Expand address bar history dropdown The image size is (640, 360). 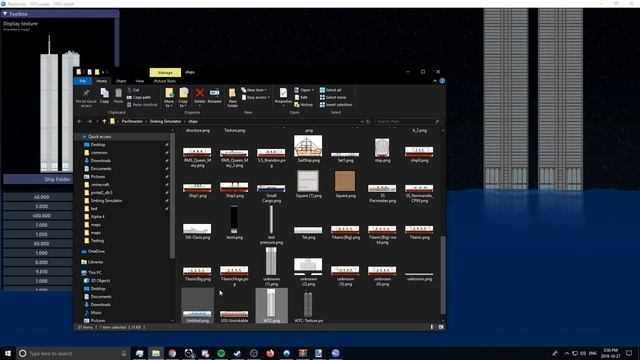(362, 121)
